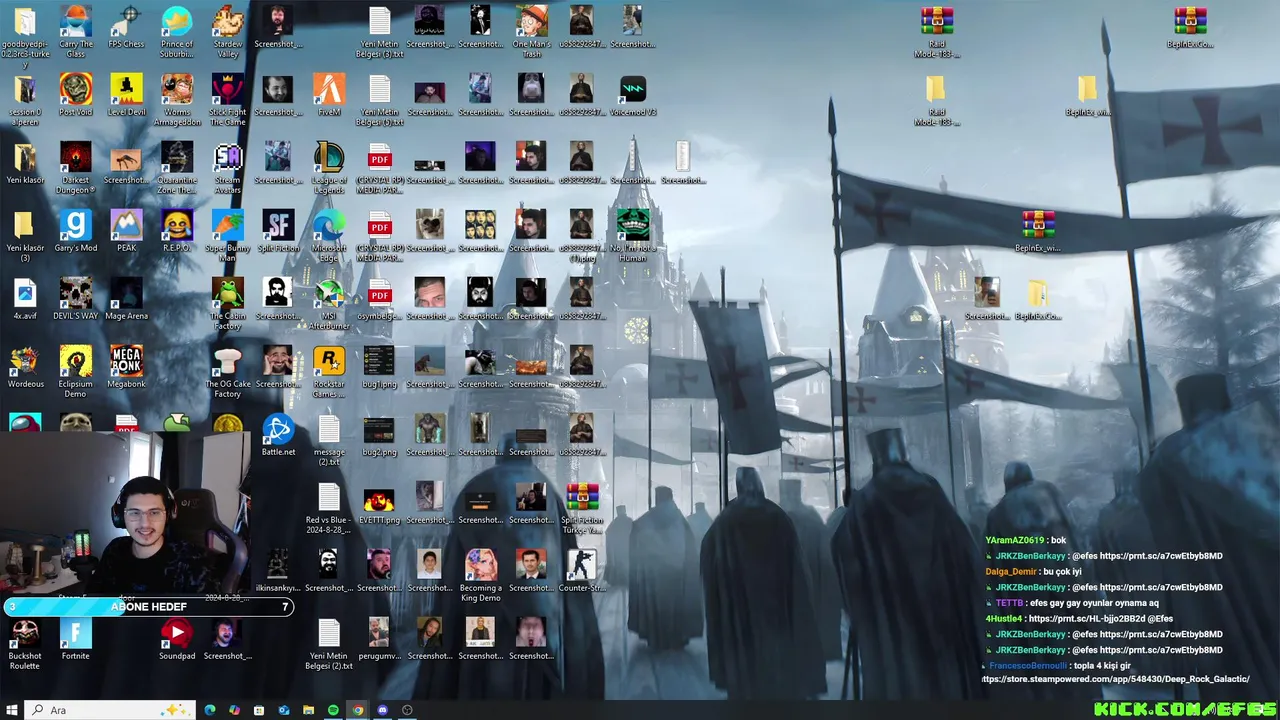Open Becoming a King Demo shortcut
The height and width of the screenshot is (720, 1280).
480,575
